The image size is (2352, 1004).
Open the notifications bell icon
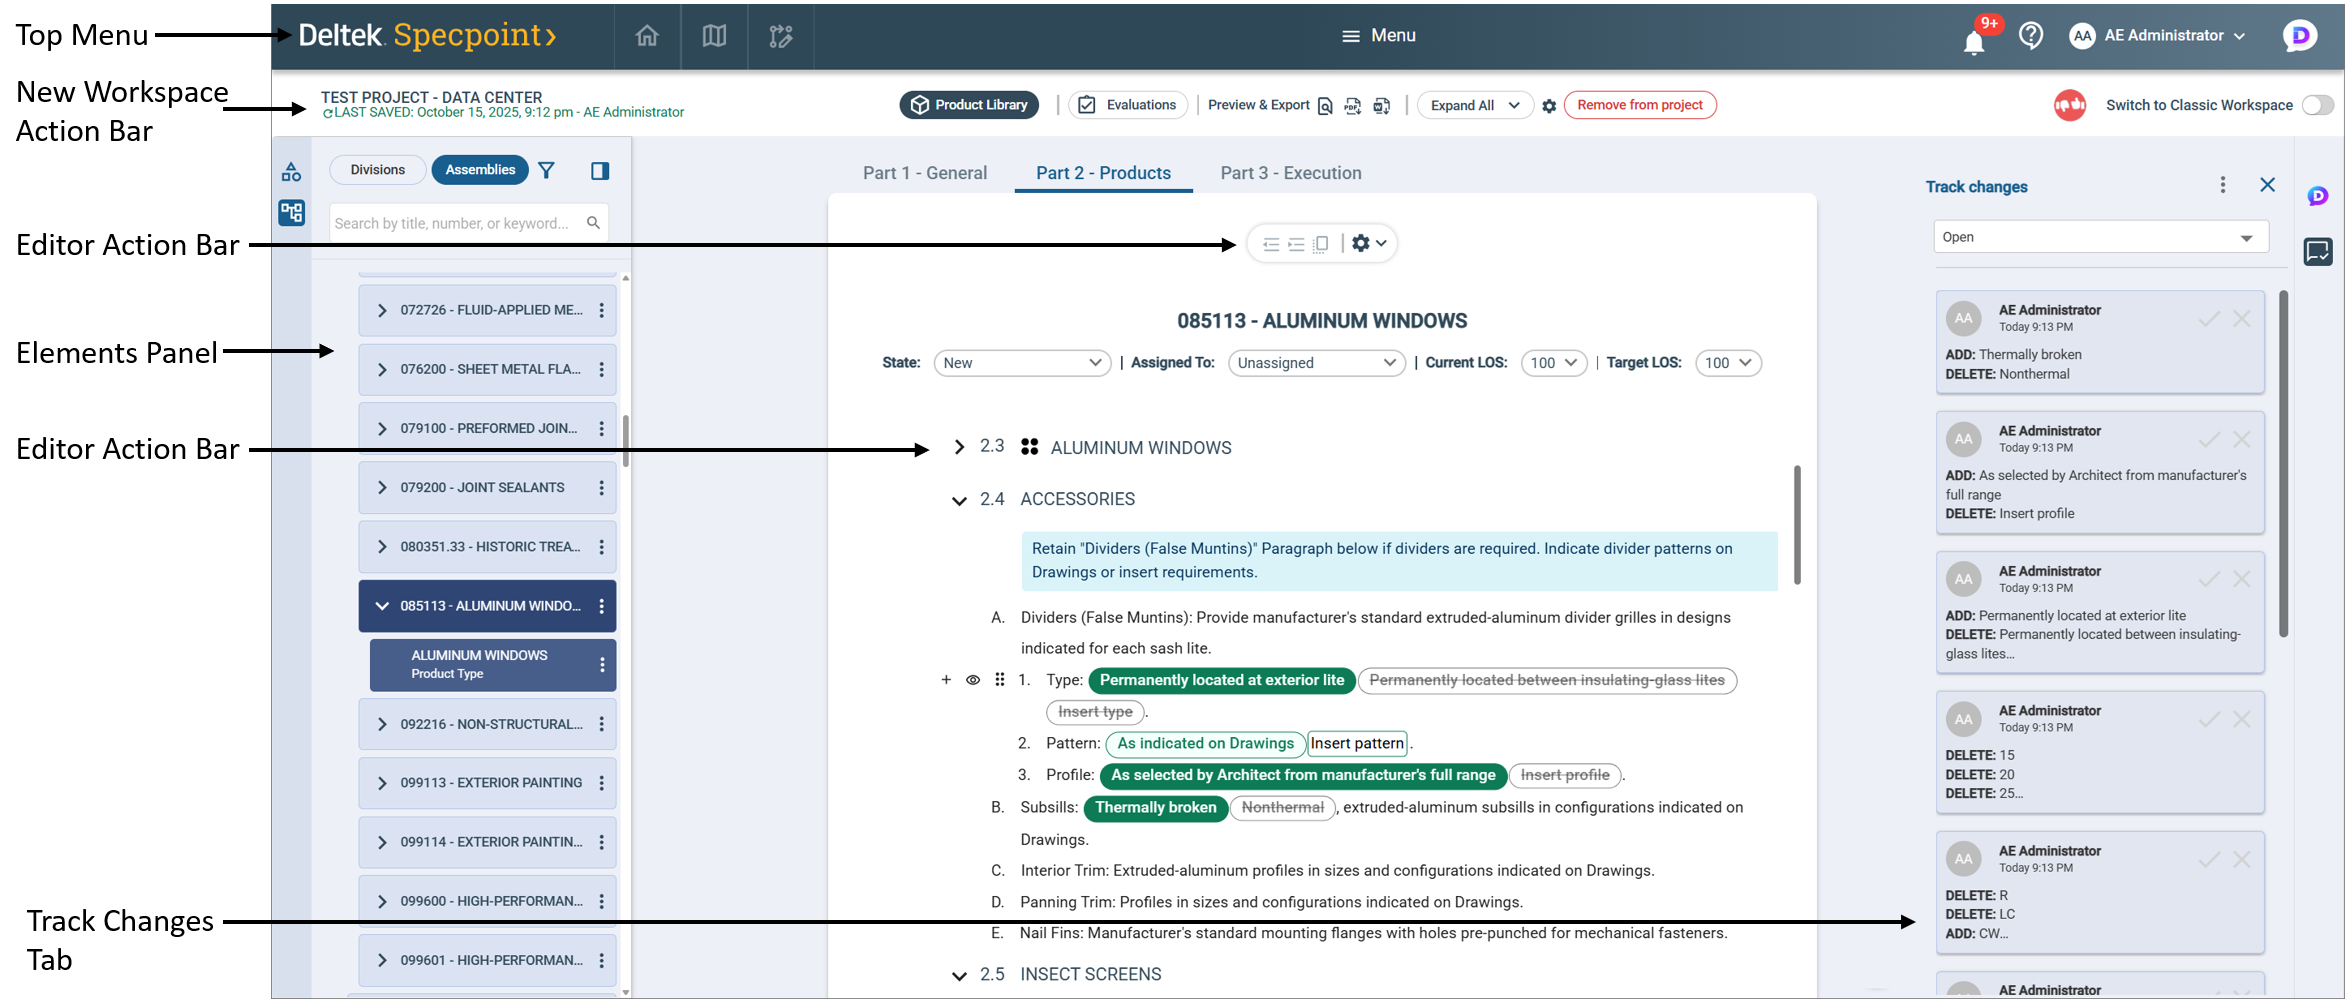tap(1973, 42)
